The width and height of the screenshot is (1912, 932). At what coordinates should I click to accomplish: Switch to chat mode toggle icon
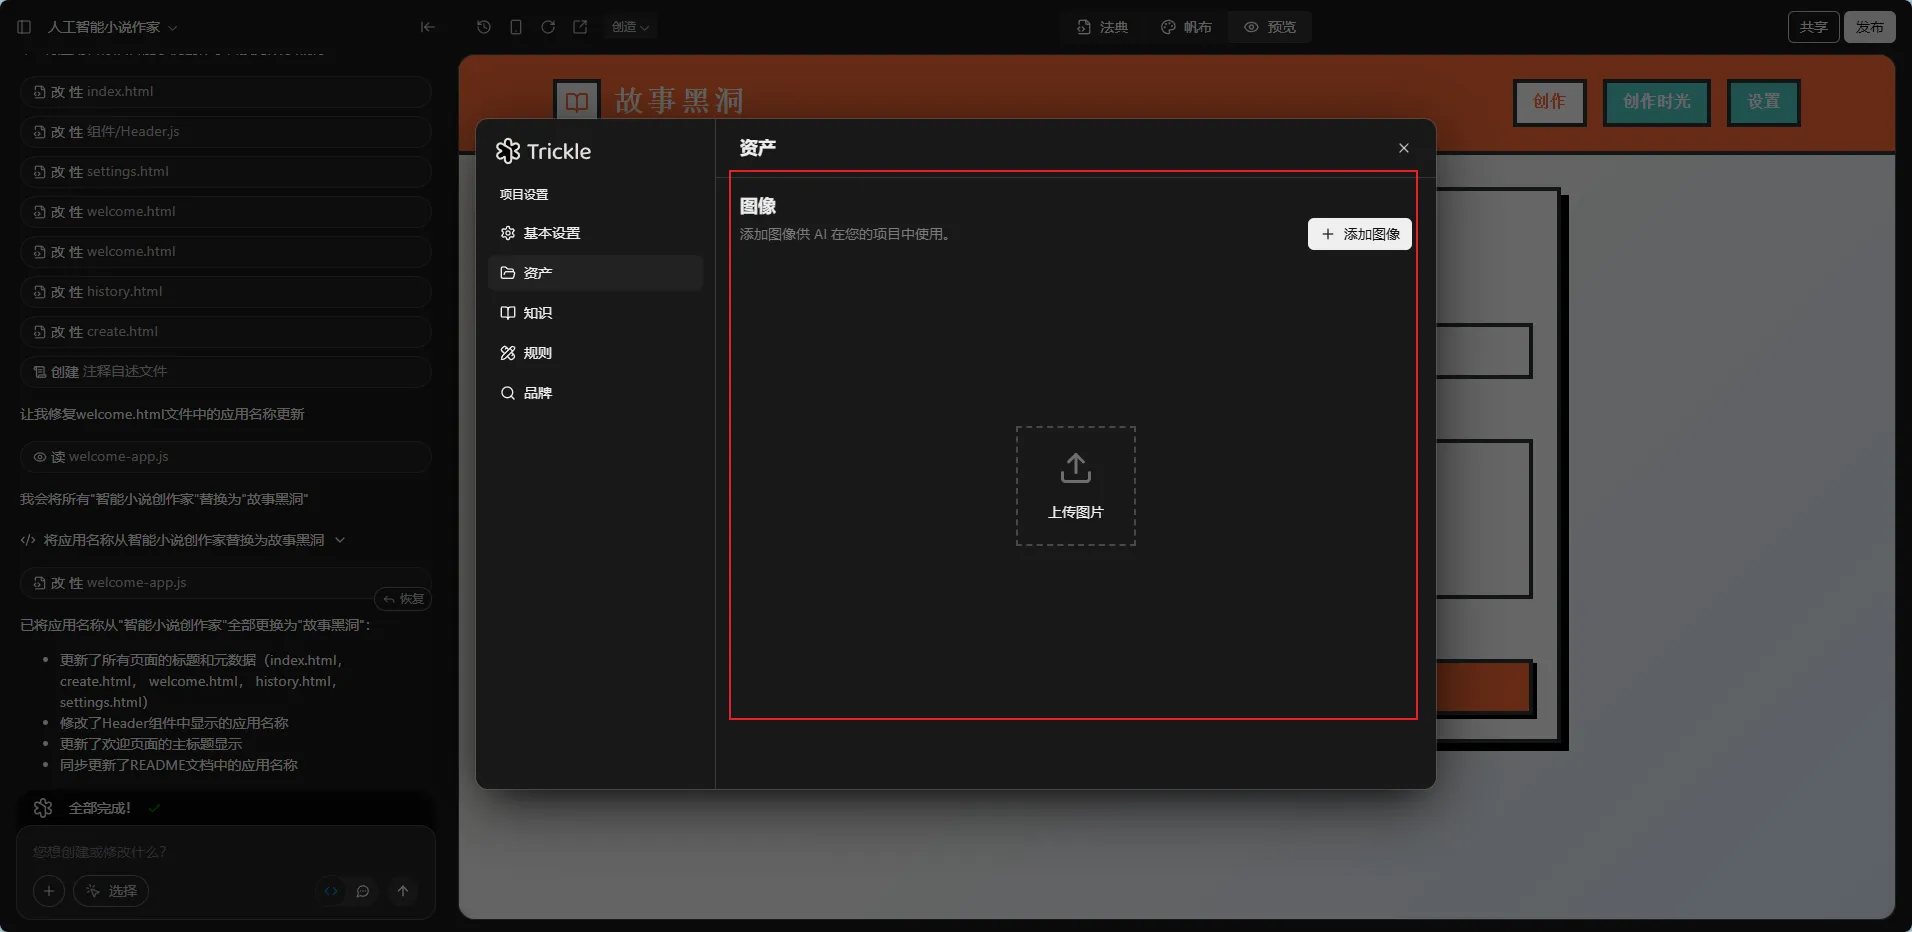tap(363, 891)
